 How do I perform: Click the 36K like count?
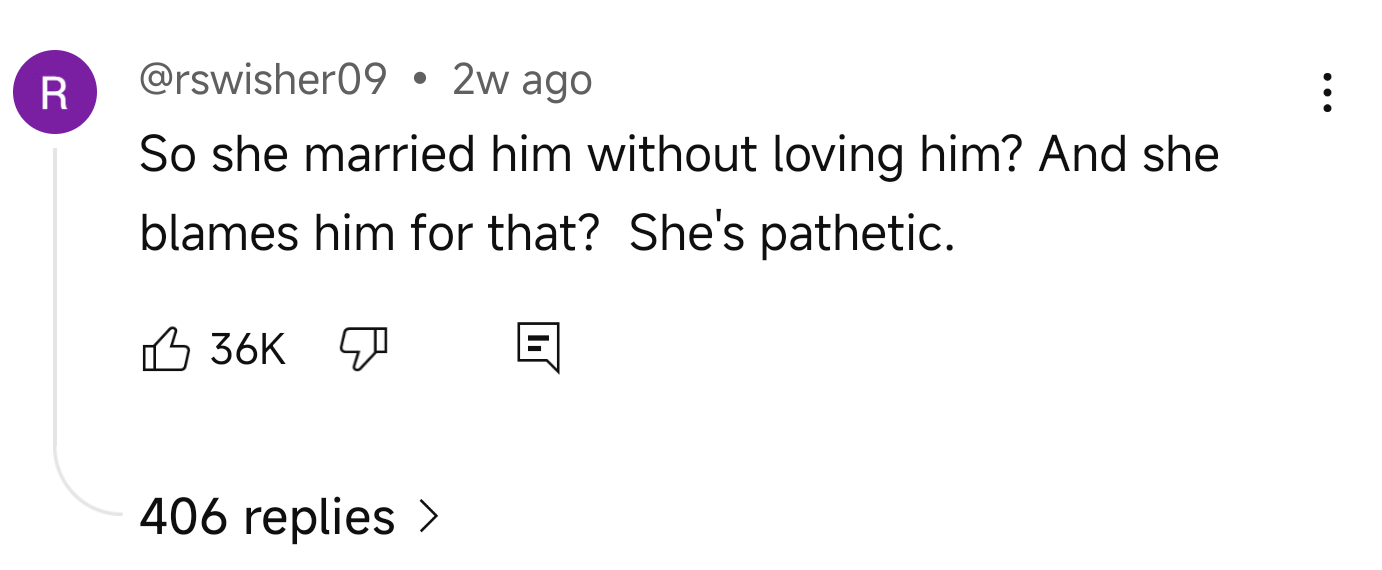(248, 349)
